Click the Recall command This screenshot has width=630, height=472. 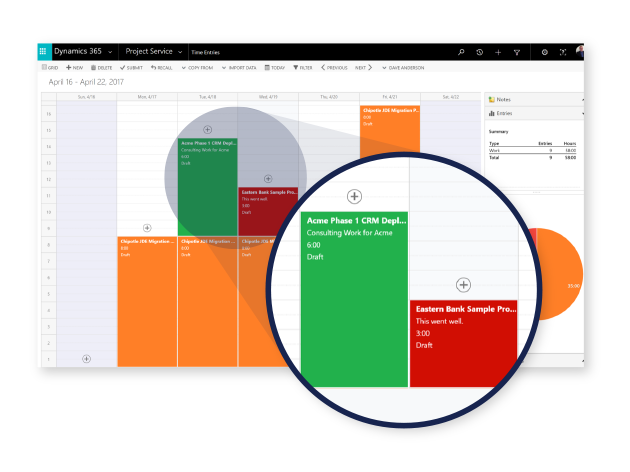click(x=162, y=67)
